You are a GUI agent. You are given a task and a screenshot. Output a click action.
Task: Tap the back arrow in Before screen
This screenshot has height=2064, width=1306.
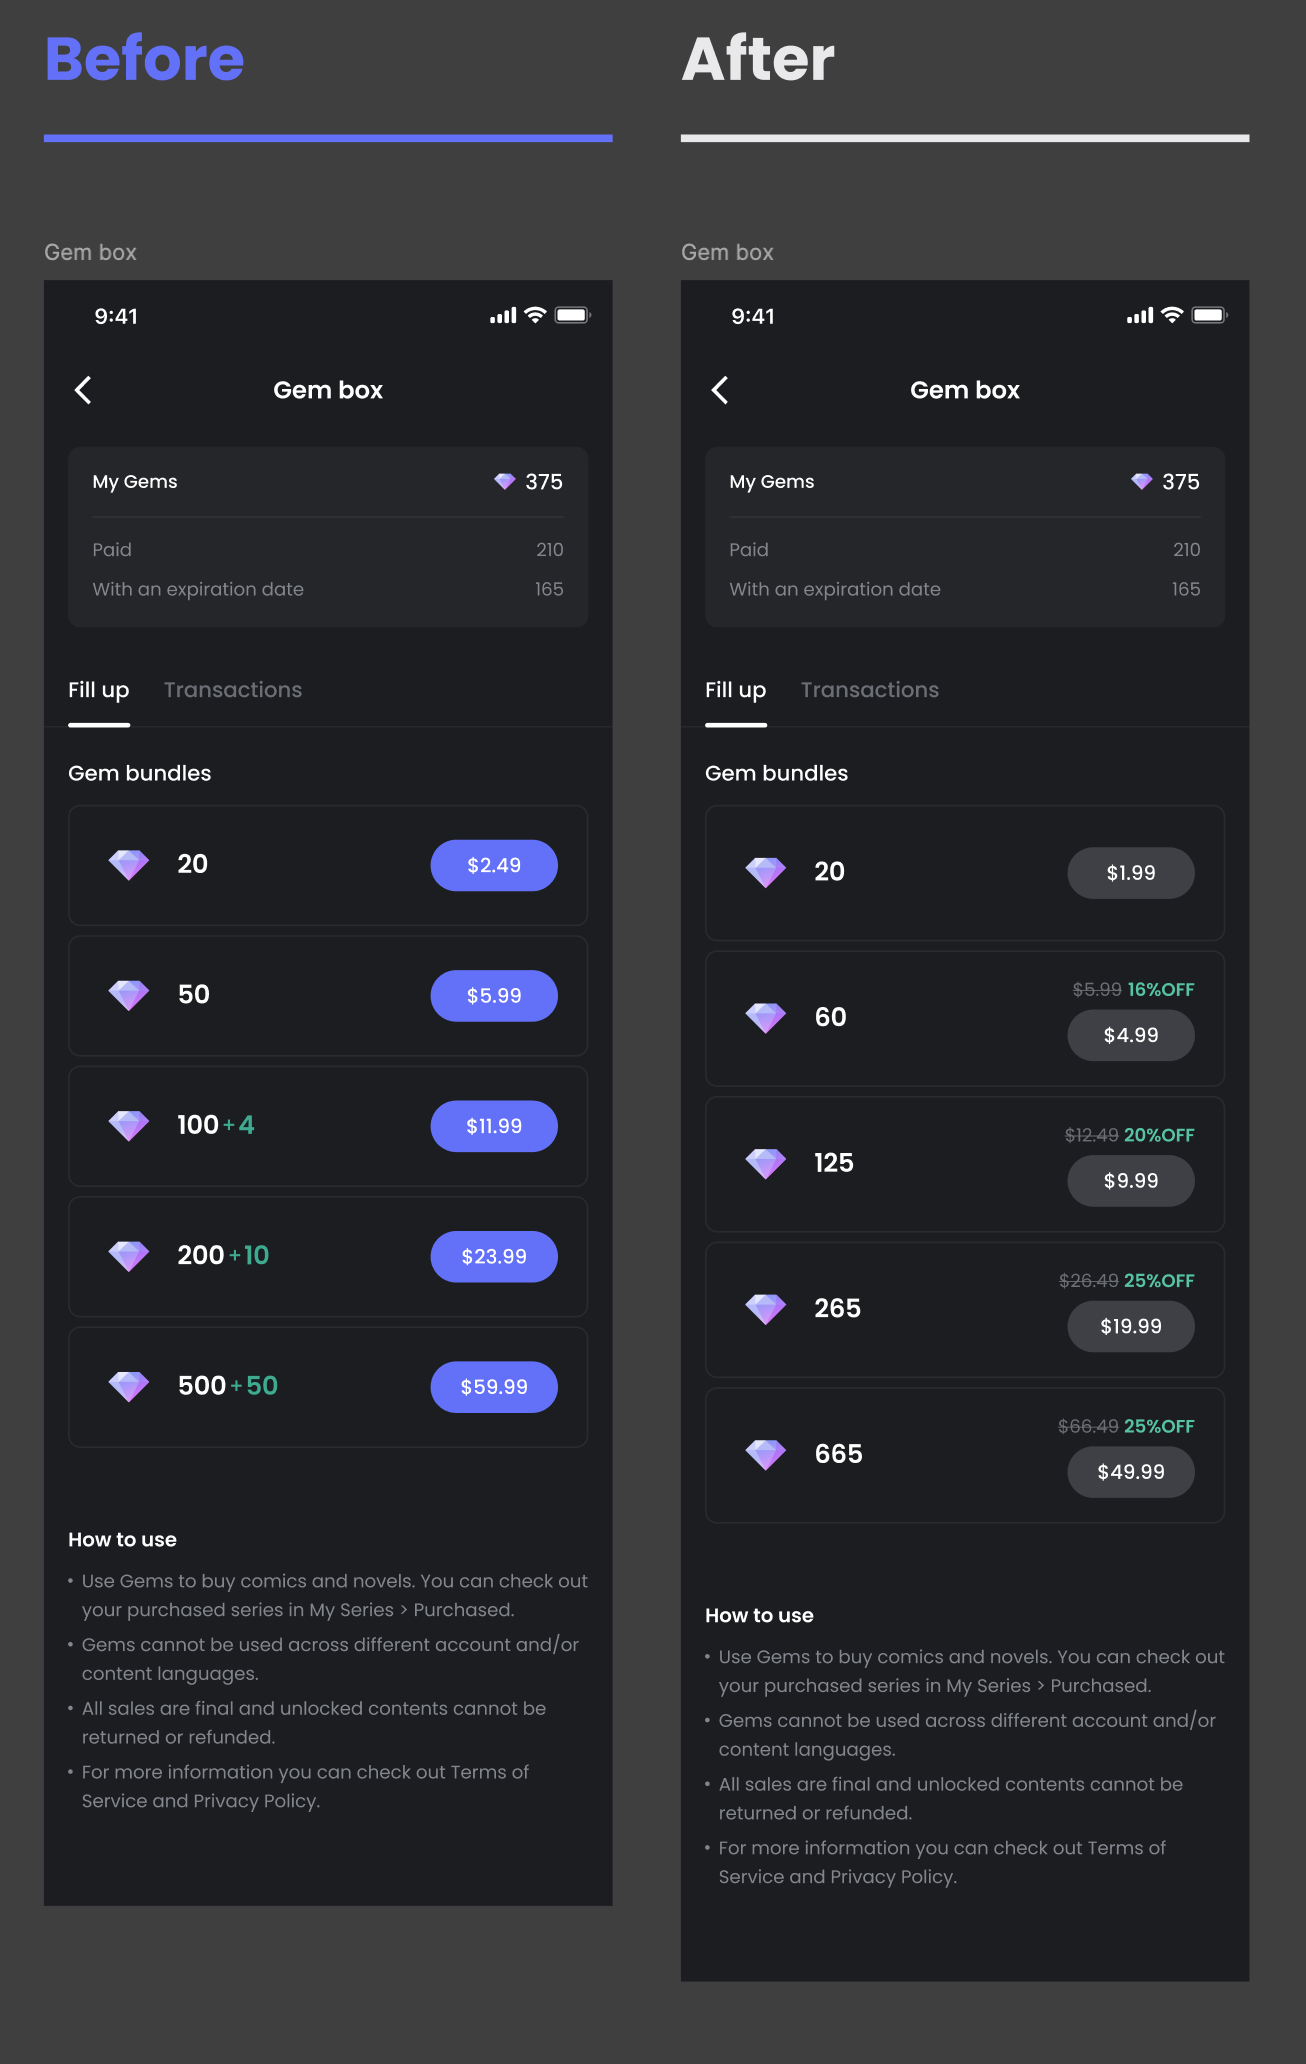84,390
